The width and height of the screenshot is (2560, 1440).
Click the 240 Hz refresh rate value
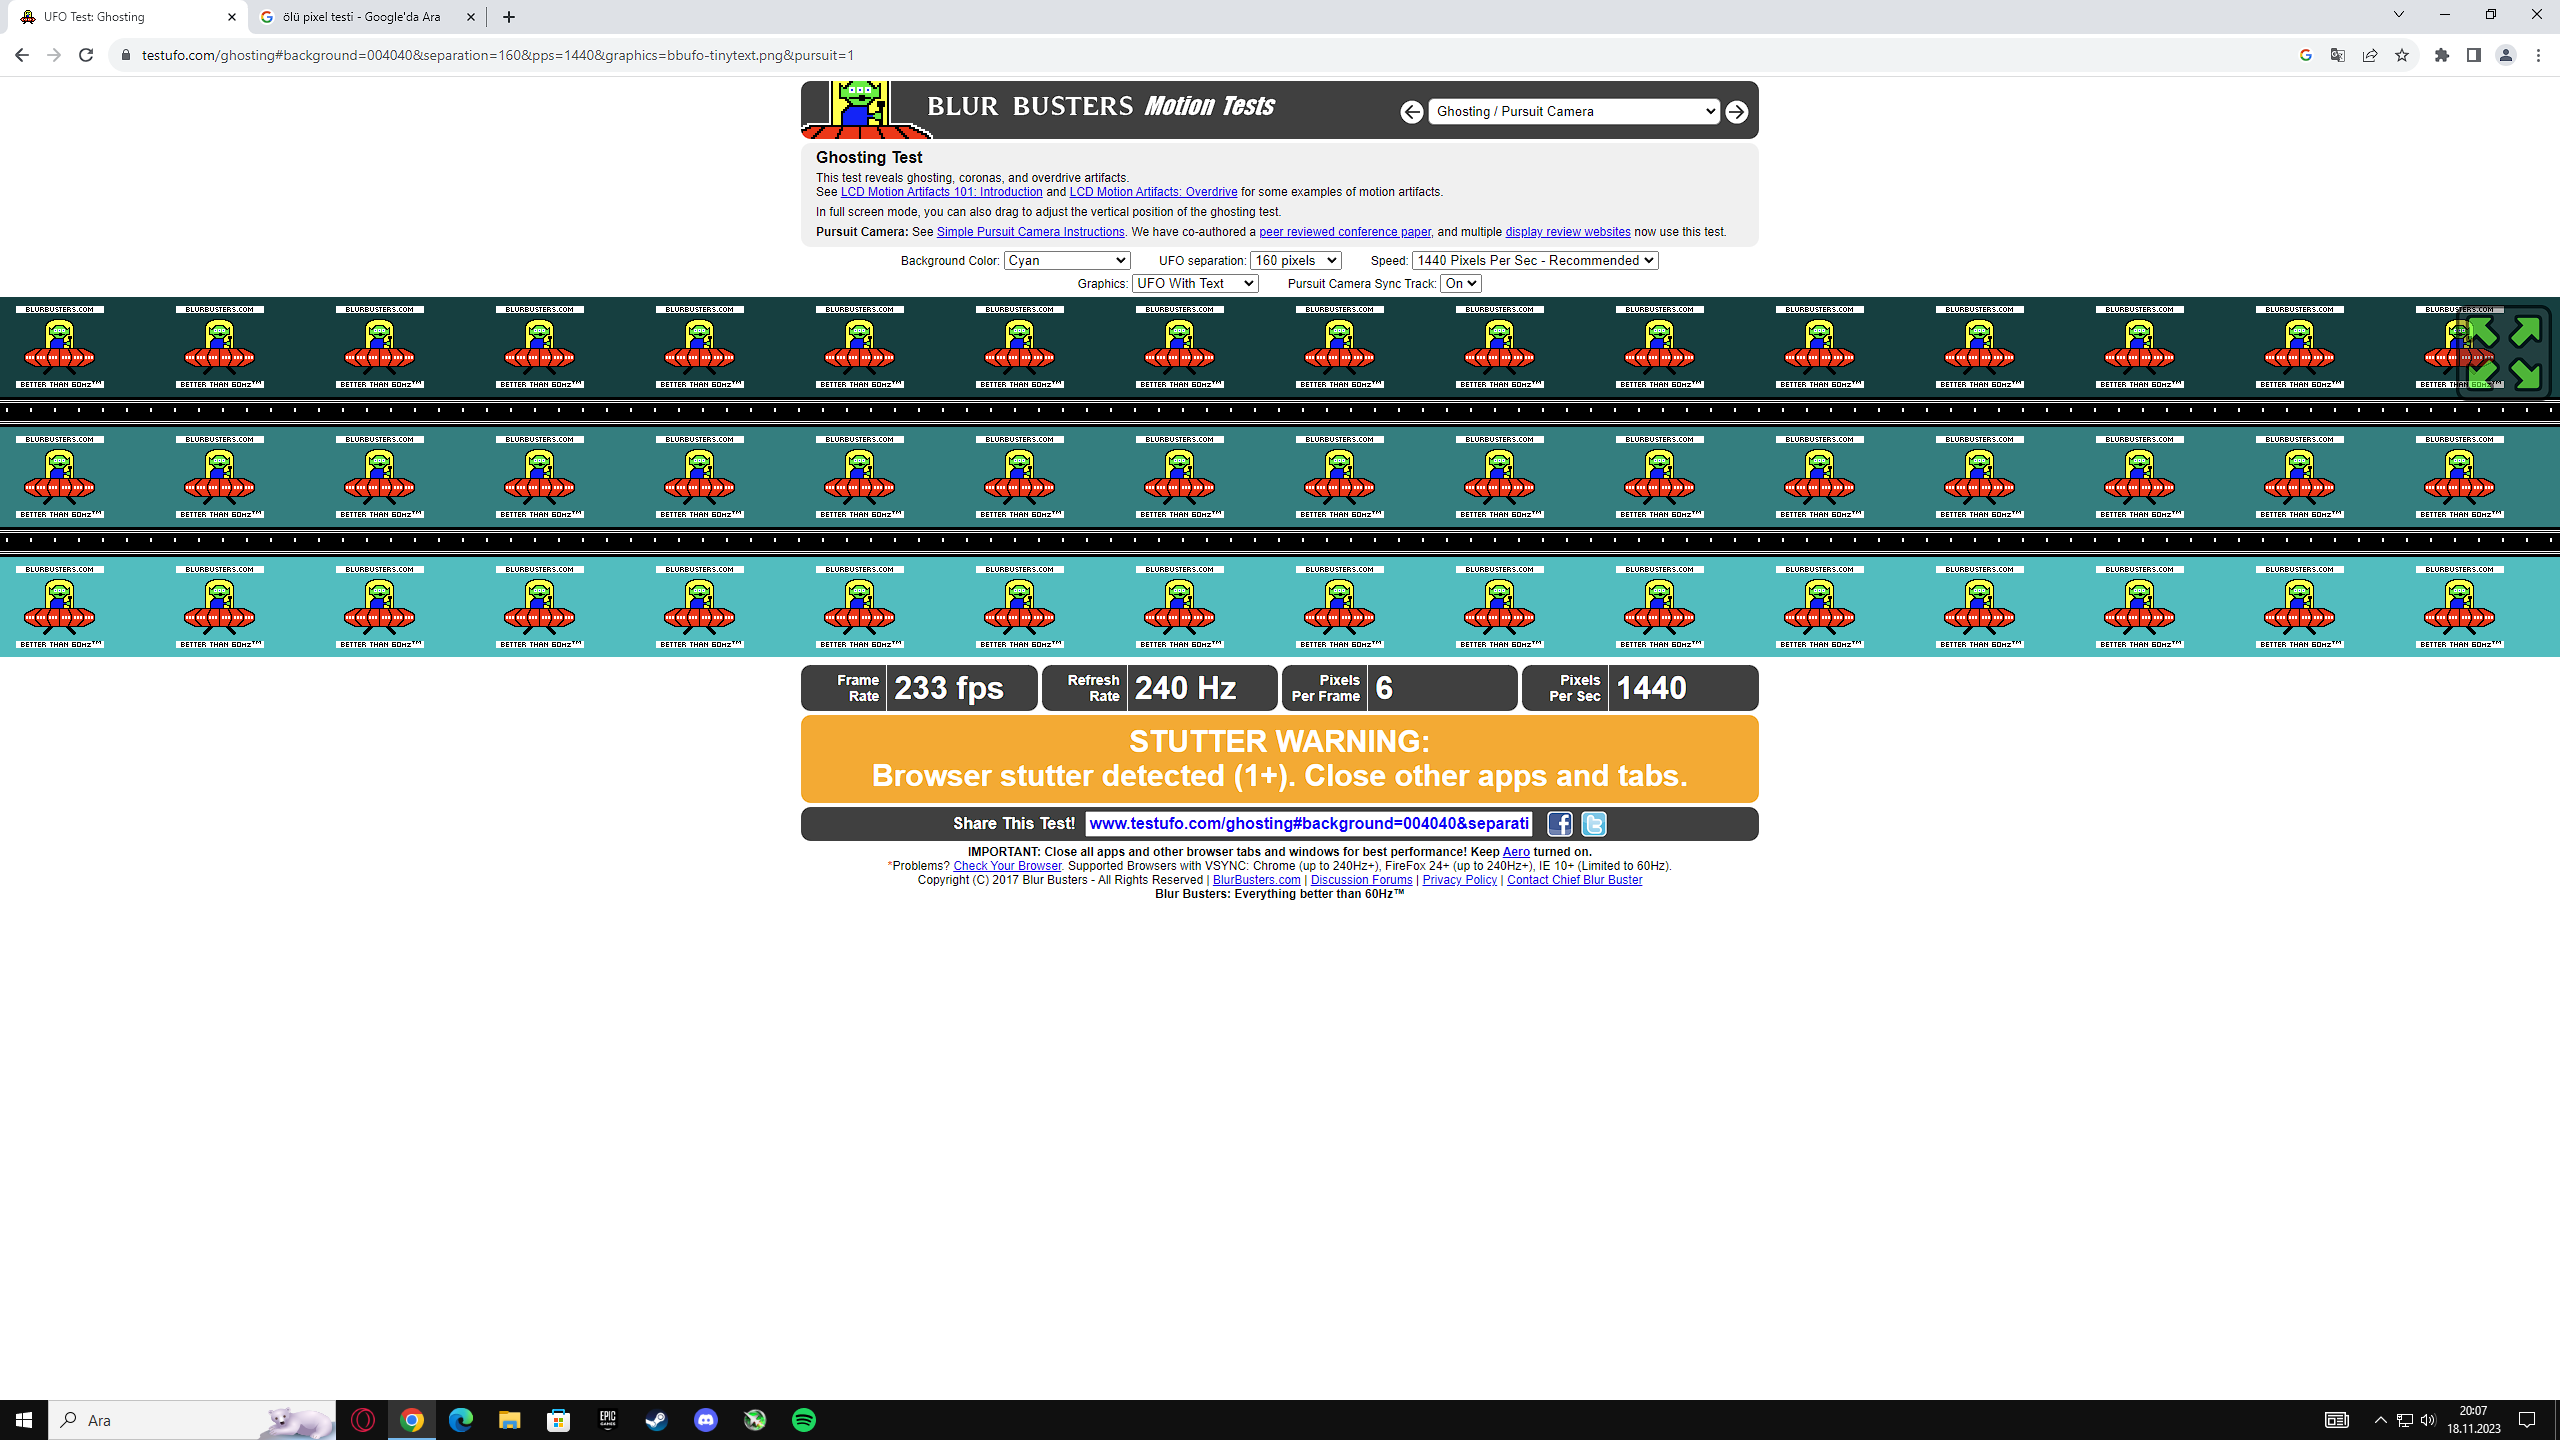pos(1185,688)
